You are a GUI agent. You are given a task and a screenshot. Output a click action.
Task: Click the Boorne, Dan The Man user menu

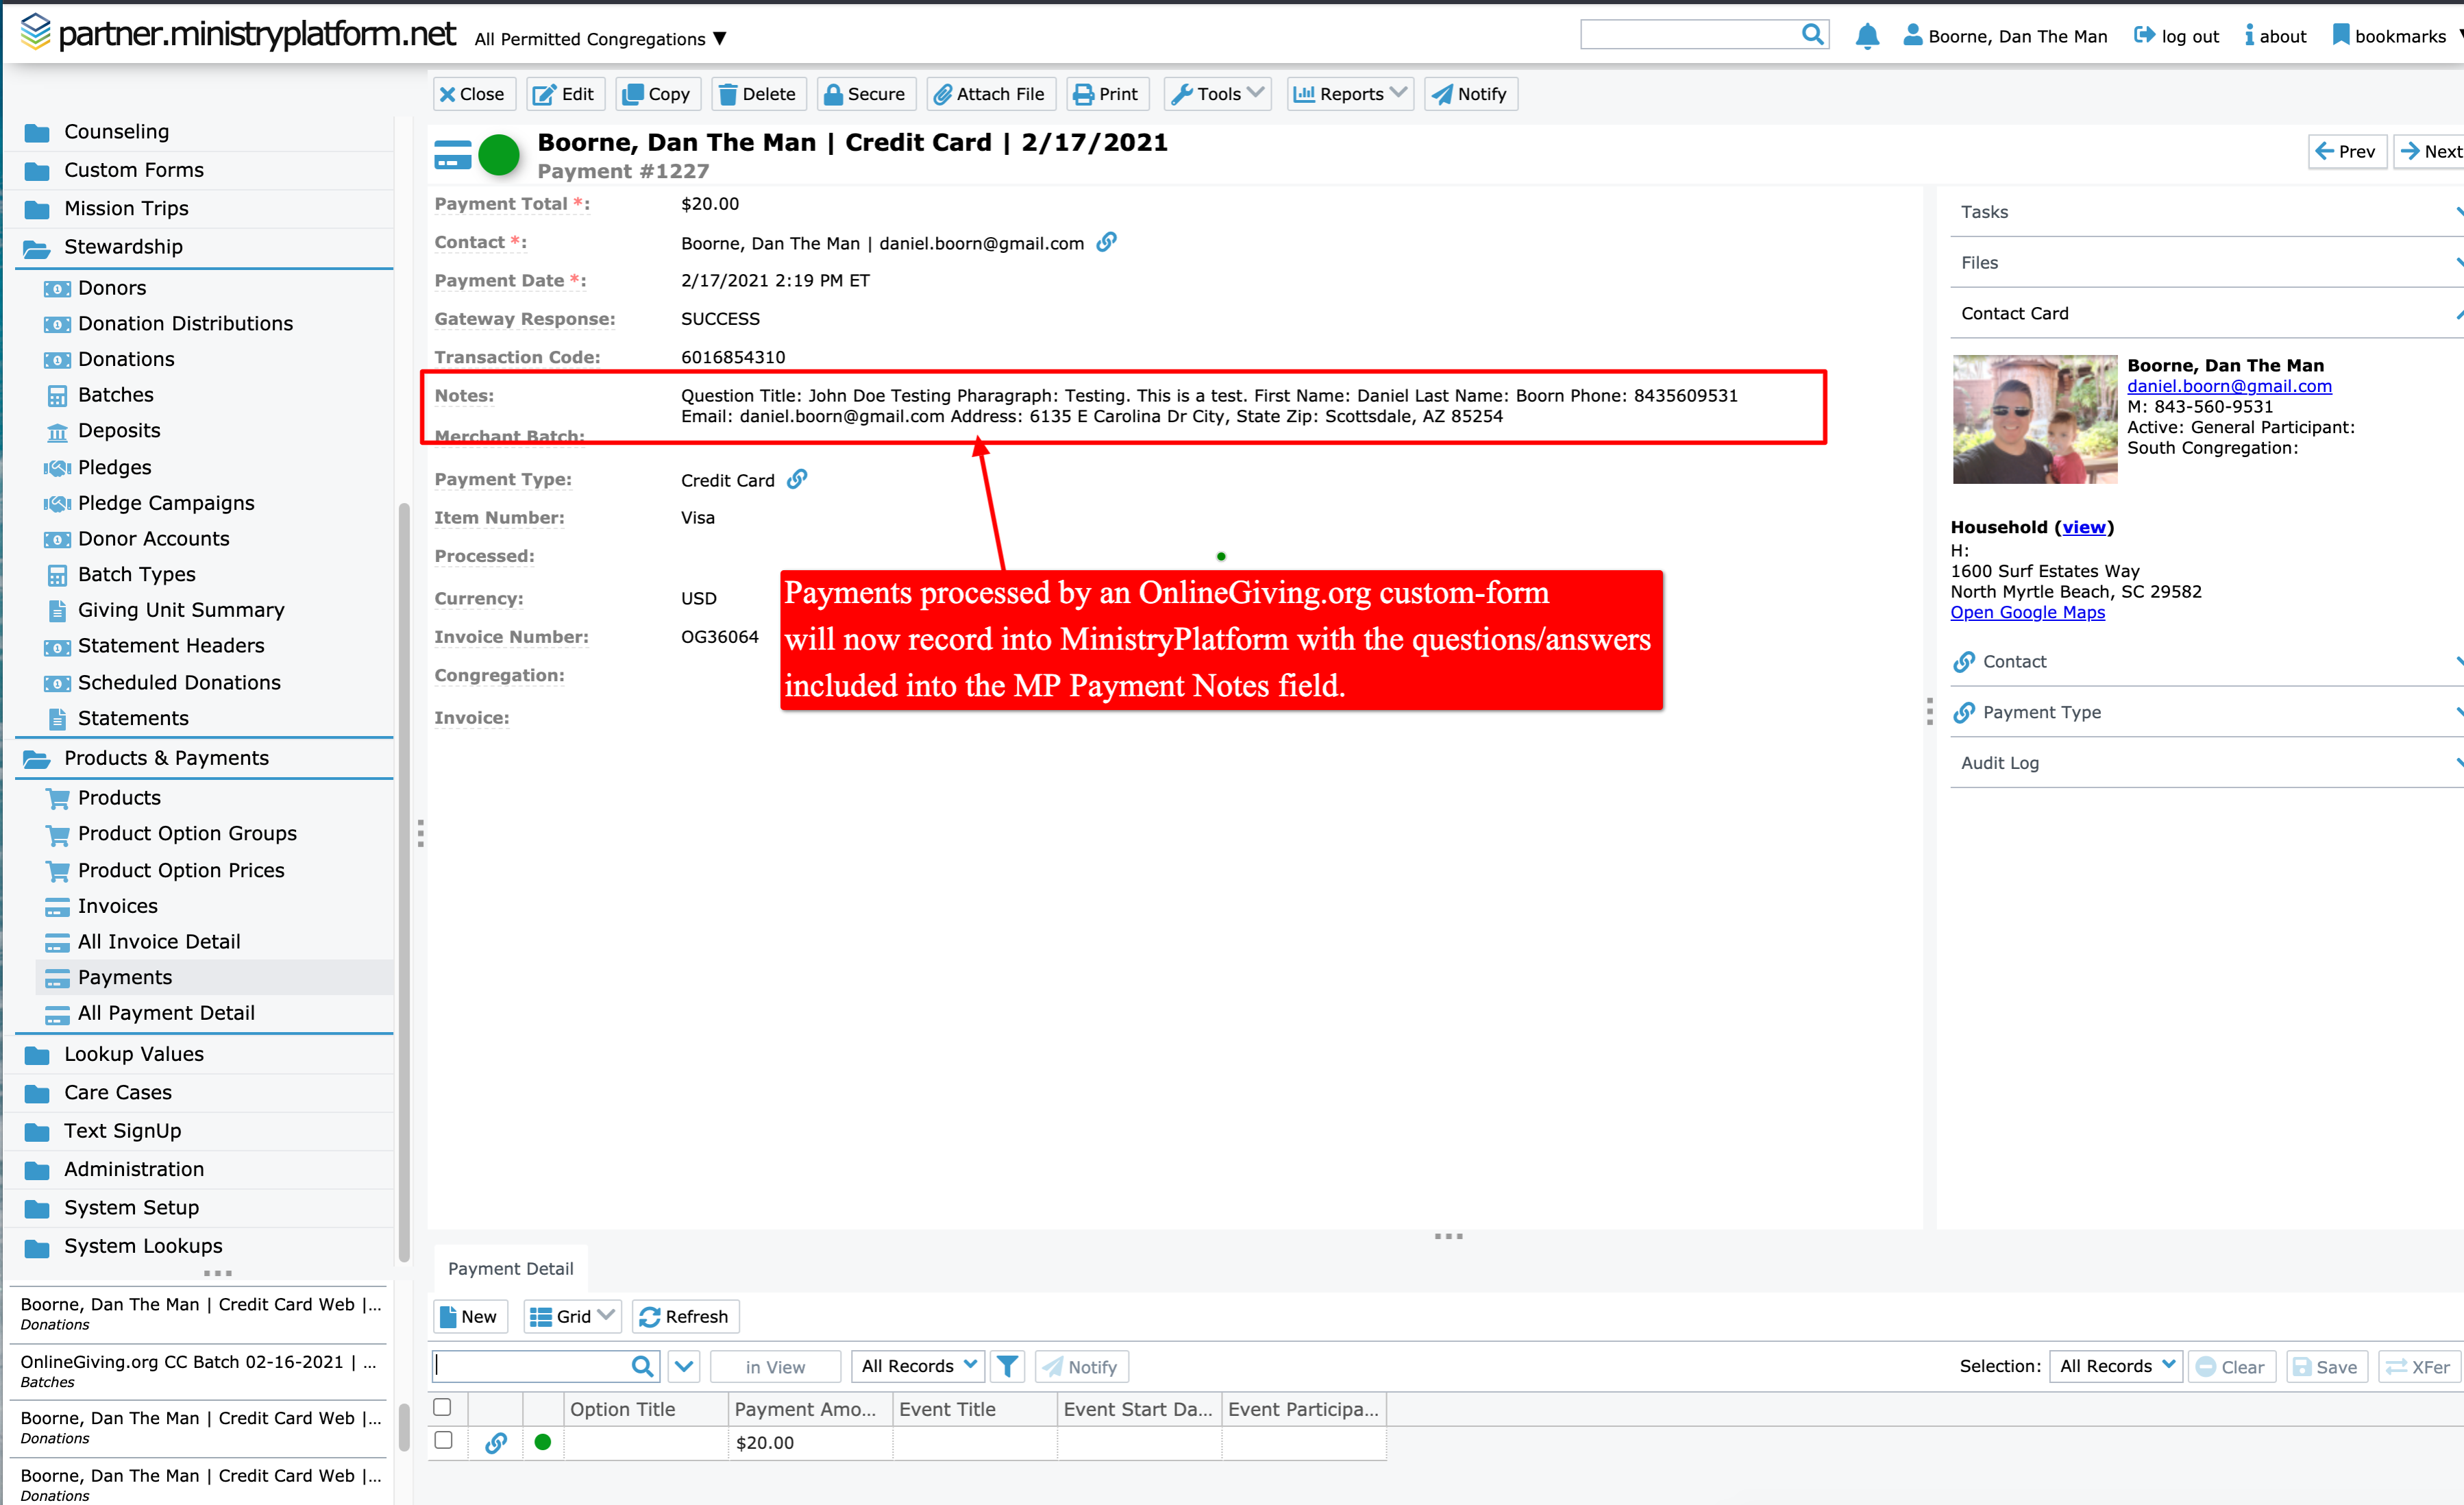pos(2005,36)
